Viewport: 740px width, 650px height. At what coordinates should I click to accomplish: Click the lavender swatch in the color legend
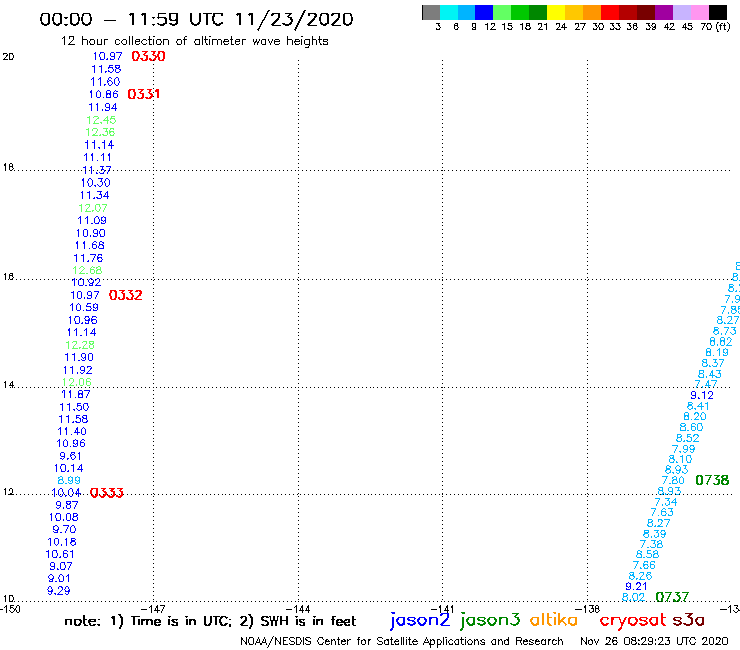coord(682,12)
